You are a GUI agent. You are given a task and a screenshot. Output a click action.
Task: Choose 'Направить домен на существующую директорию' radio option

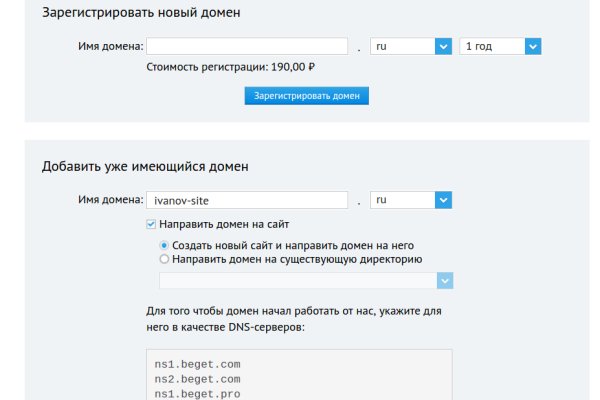[x=165, y=259]
